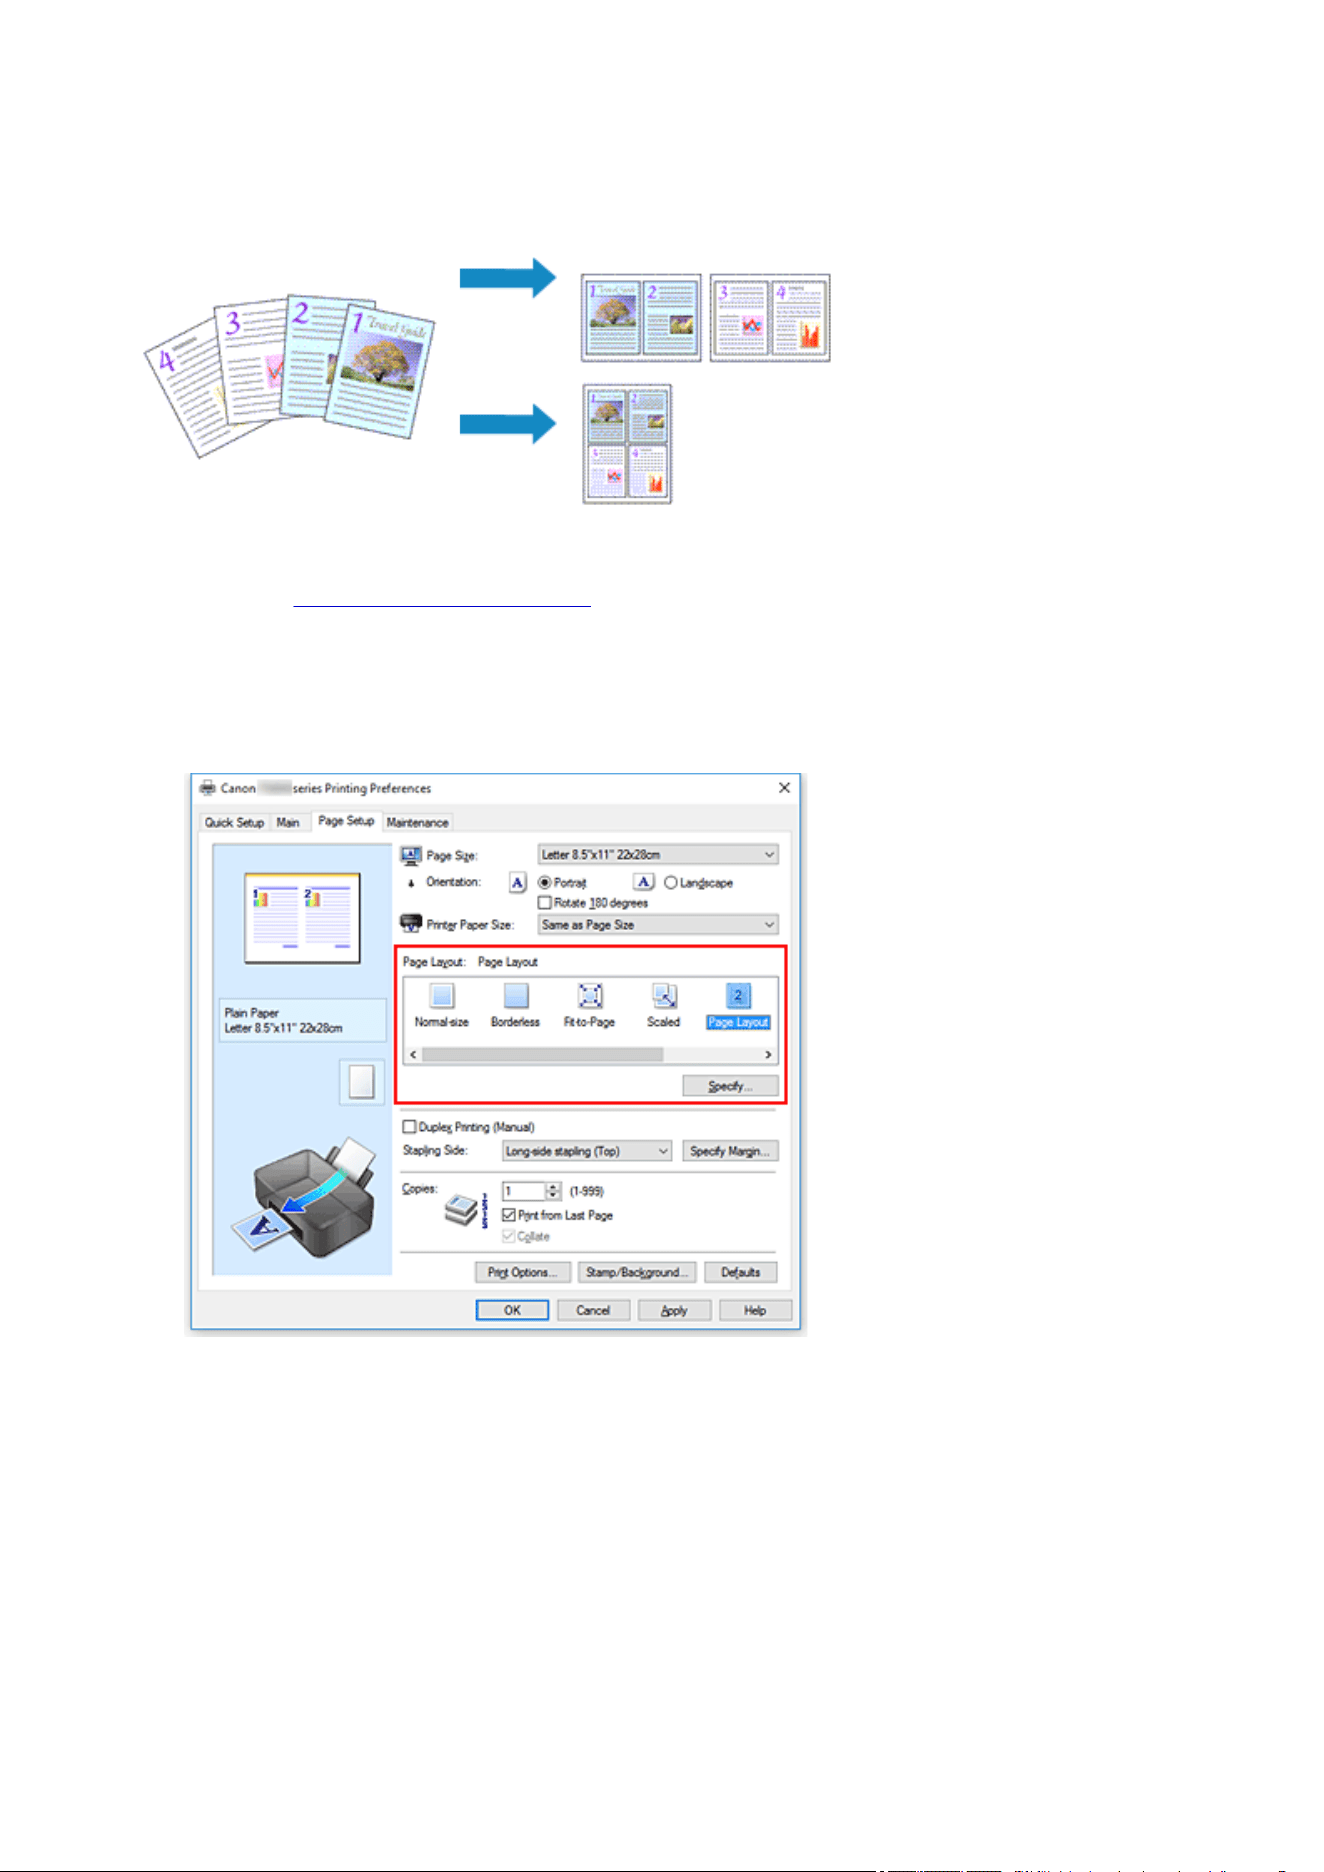Click the printer illustration in preview panel
Image resolution: width=1324 pixels, height=1872 pixels.
pos(305,1197)
